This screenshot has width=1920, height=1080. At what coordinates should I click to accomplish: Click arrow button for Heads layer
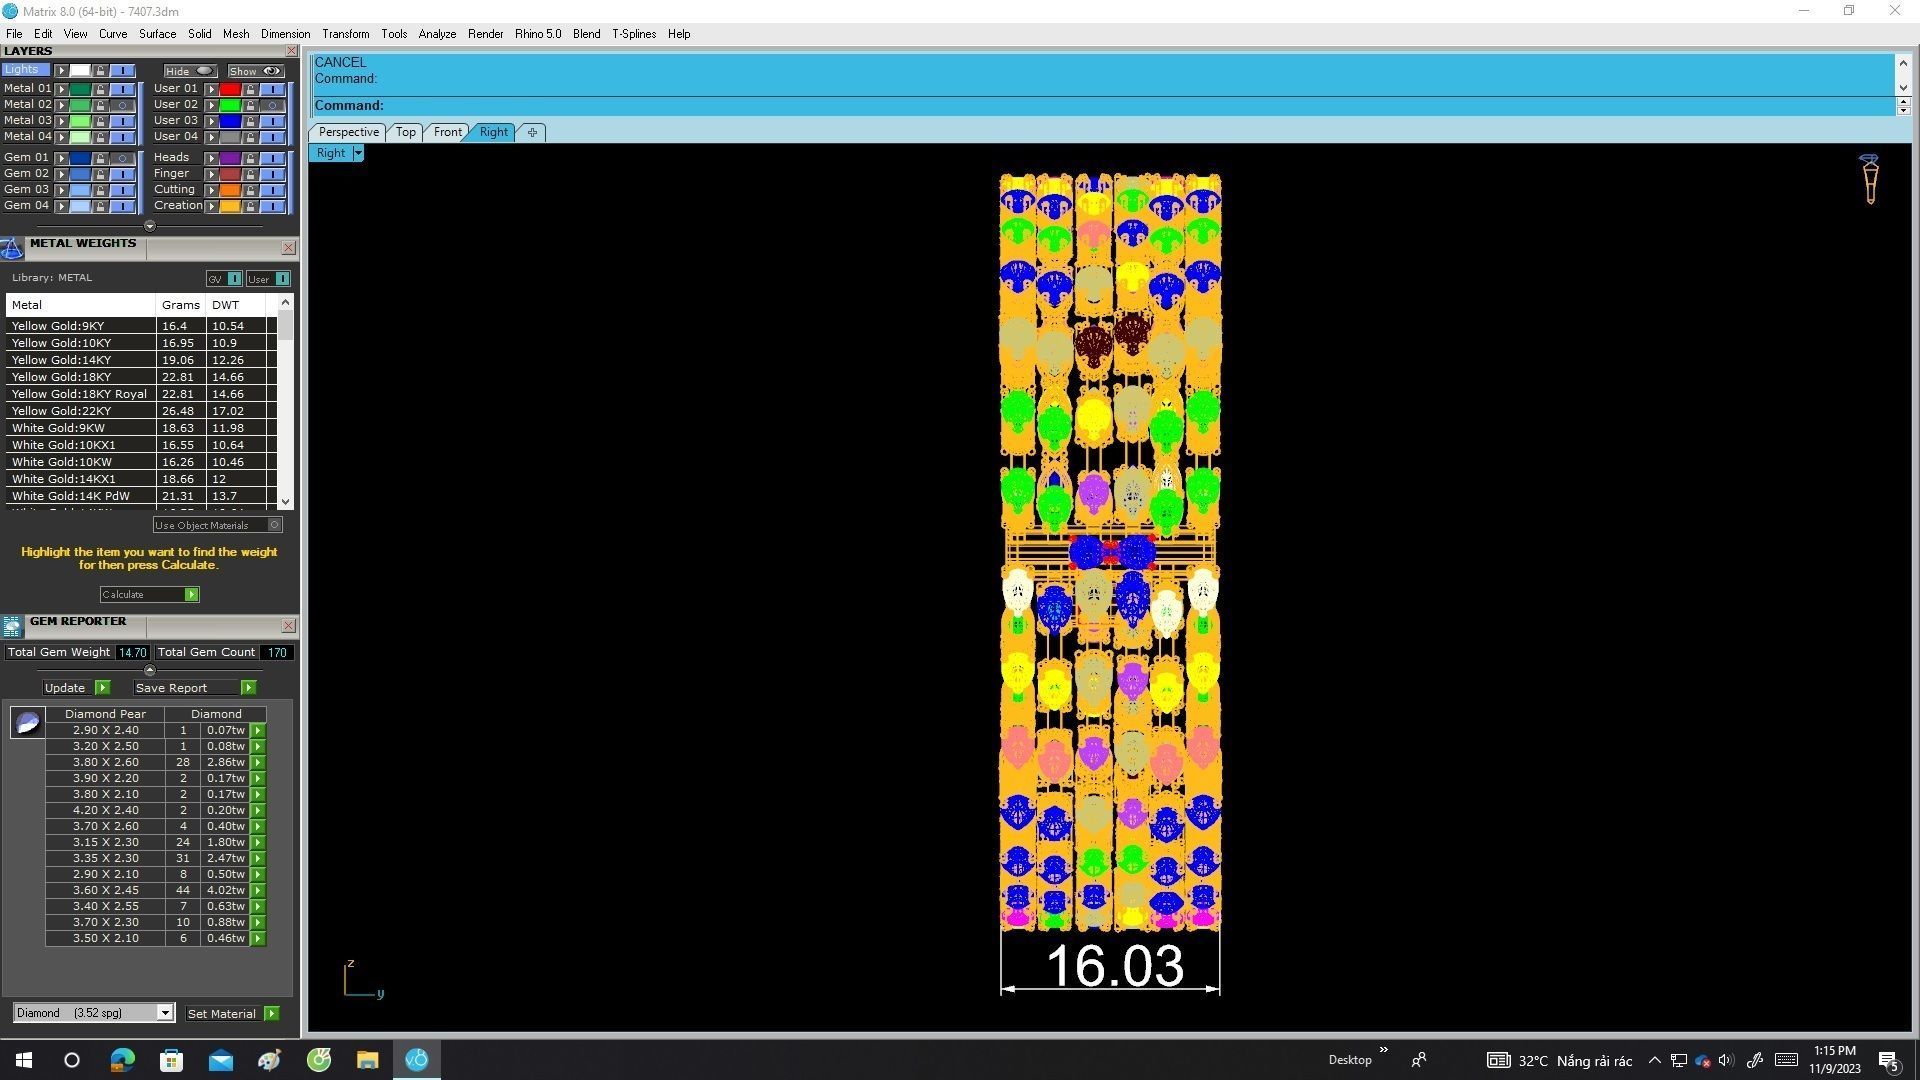click(212, 158)
